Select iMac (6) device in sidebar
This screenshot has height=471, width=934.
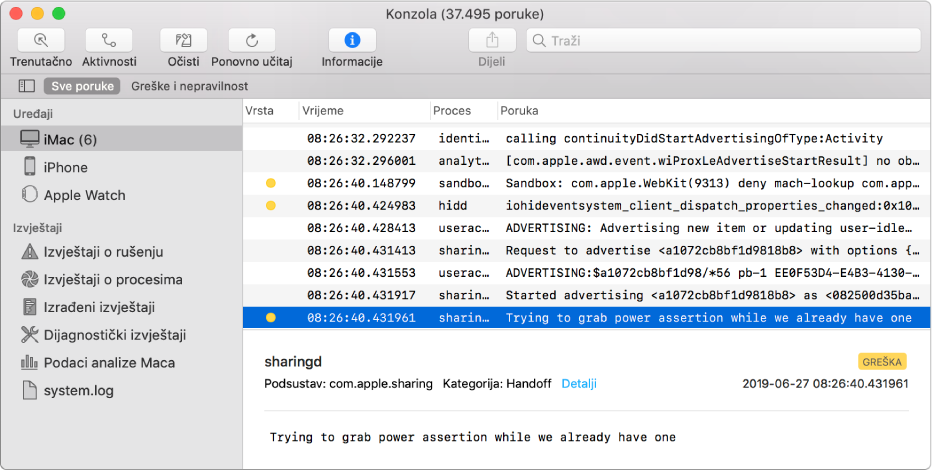coord(122,139)
